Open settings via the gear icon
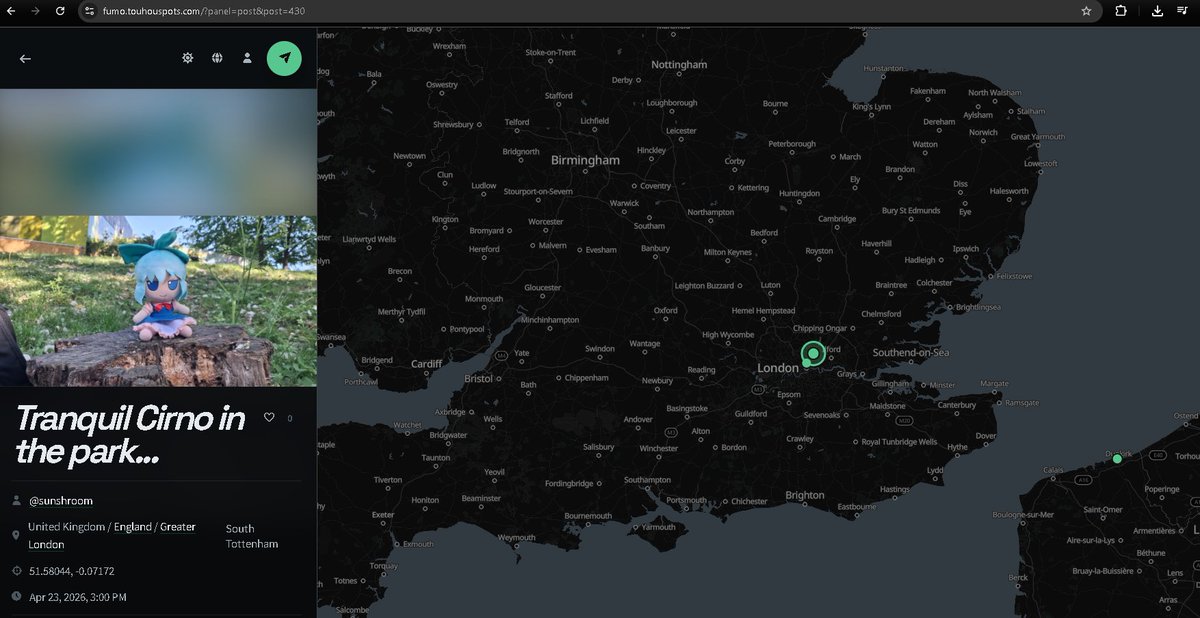Image resolution: width=1200 pixels, height=618 pixels. pos(187,58)
